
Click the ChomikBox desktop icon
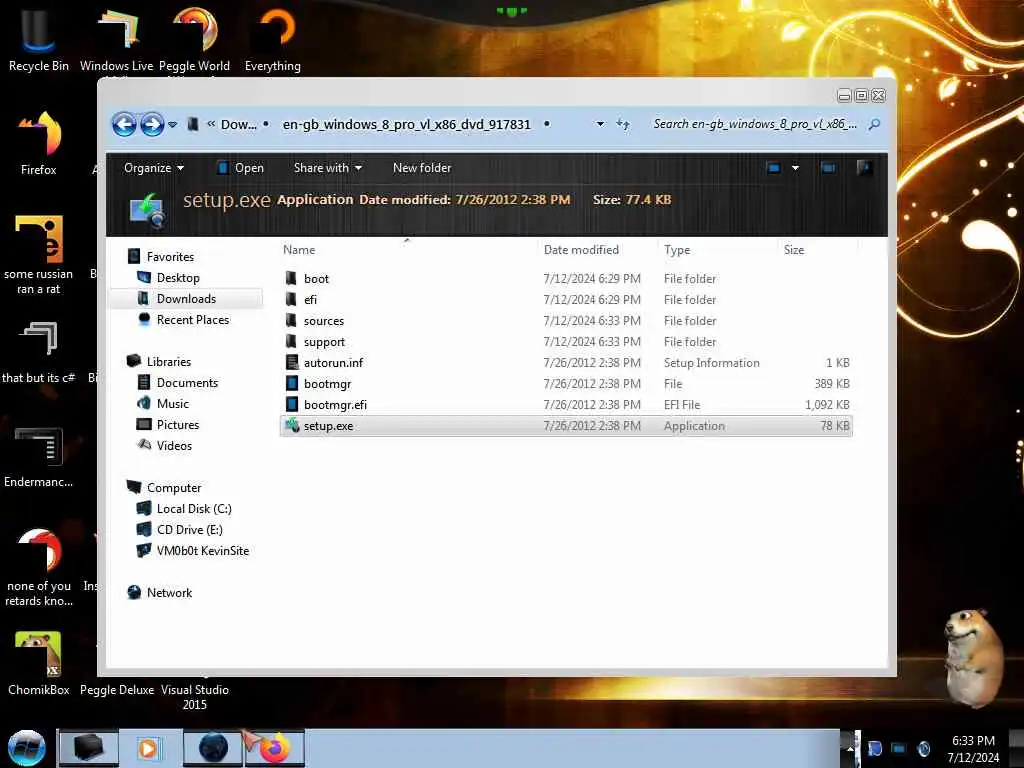[39, 663]
